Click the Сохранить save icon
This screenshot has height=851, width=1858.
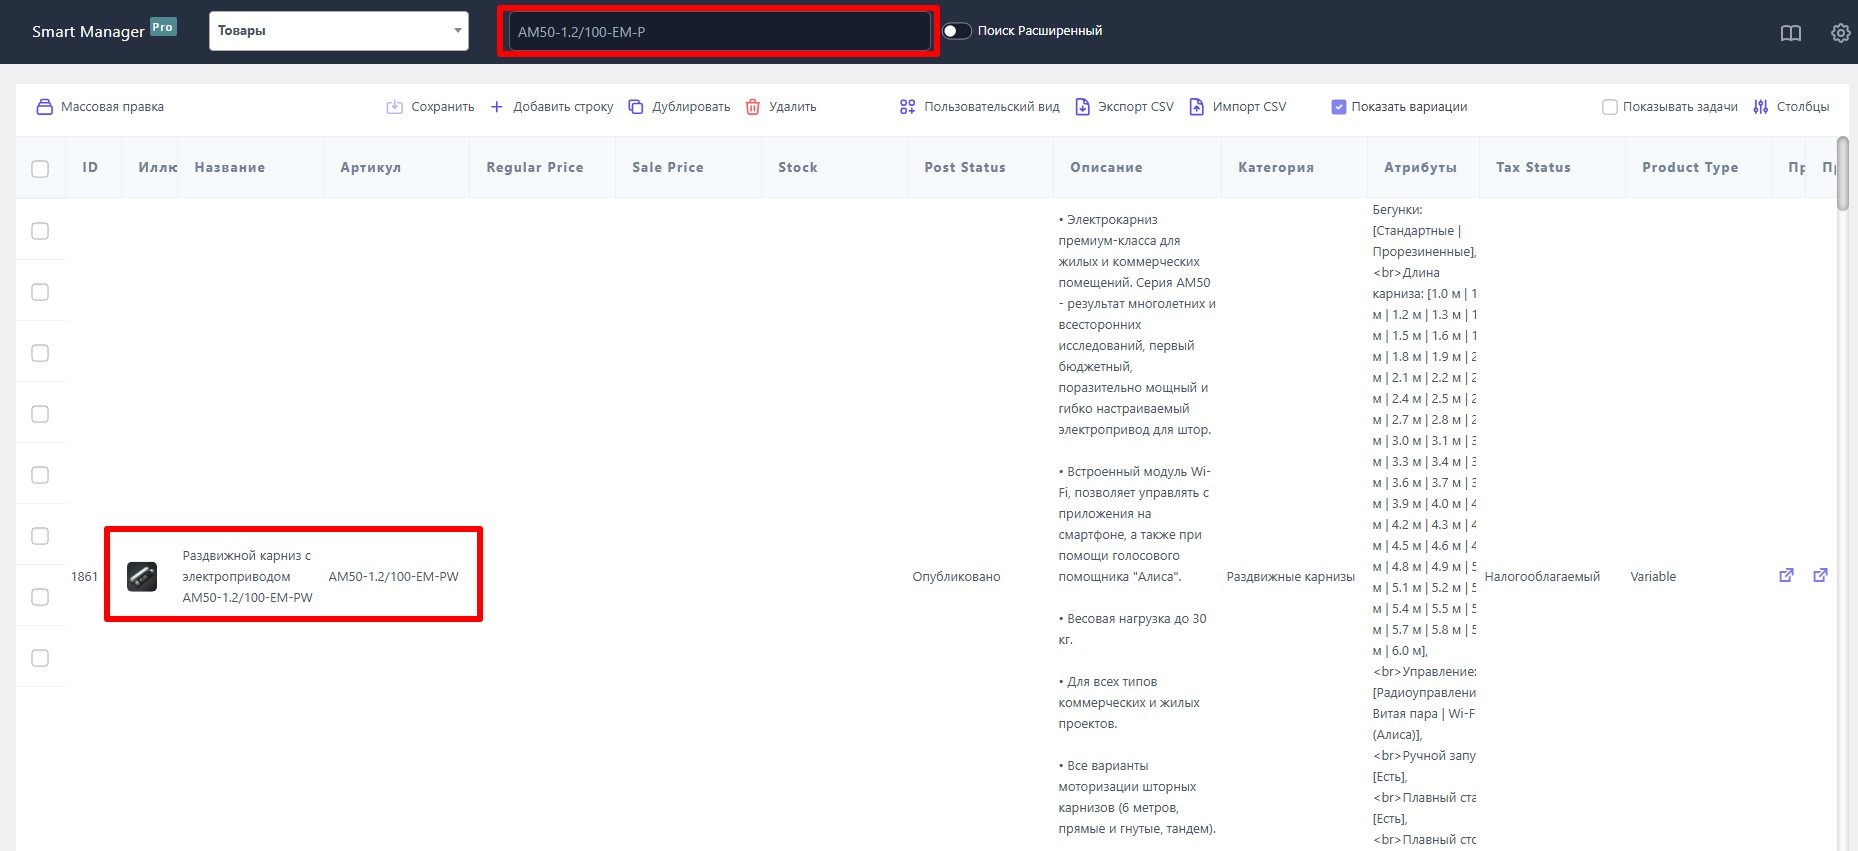[394, 107]
